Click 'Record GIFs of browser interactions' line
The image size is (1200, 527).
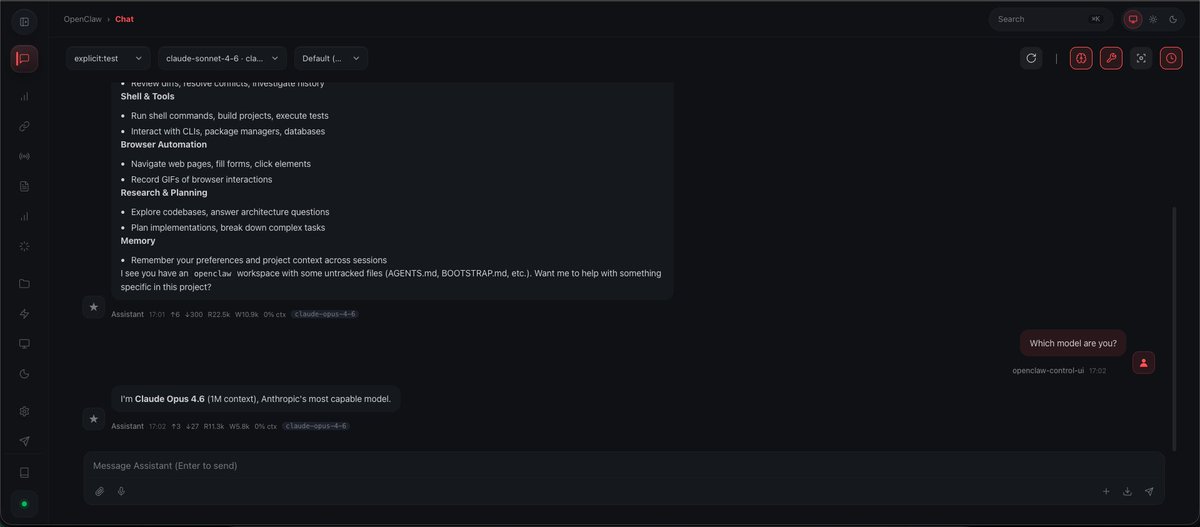202,180
